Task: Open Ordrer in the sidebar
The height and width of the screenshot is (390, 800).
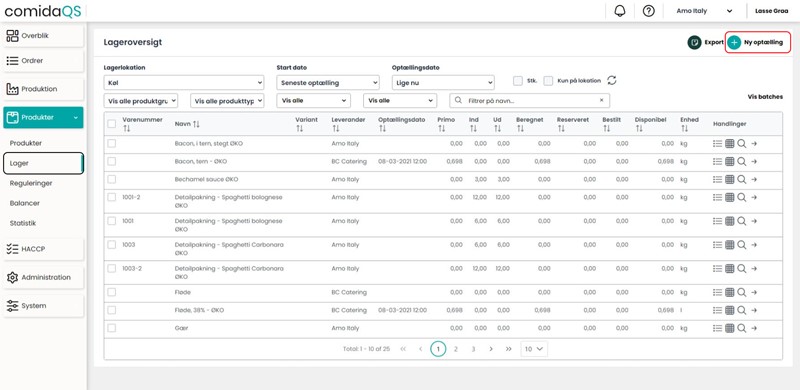Action: 43,60
